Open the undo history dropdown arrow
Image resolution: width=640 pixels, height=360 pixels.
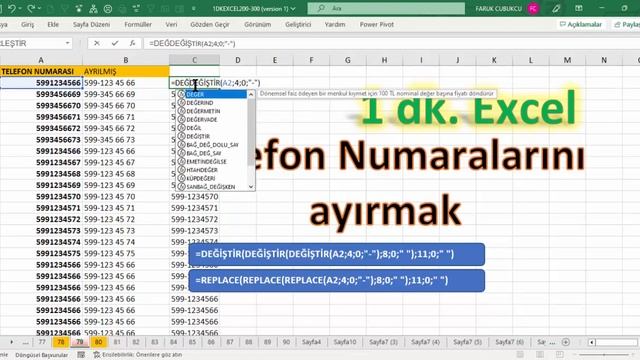point(21,9)
